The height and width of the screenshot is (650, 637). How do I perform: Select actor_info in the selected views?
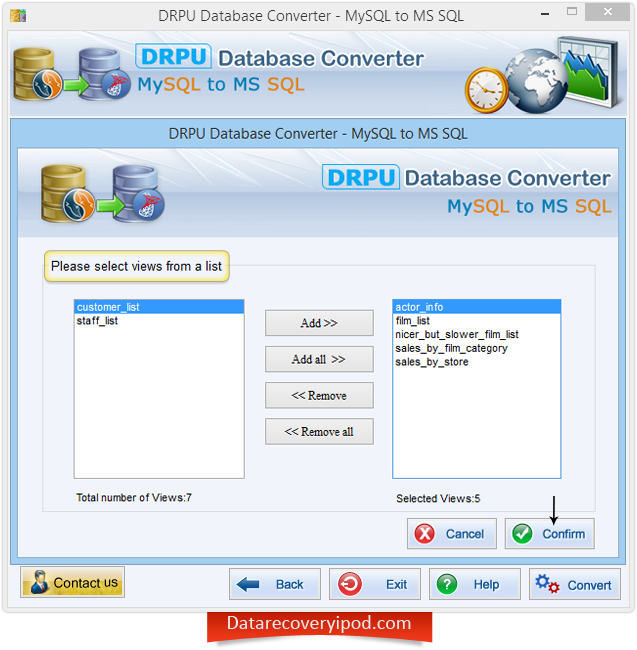477,307
